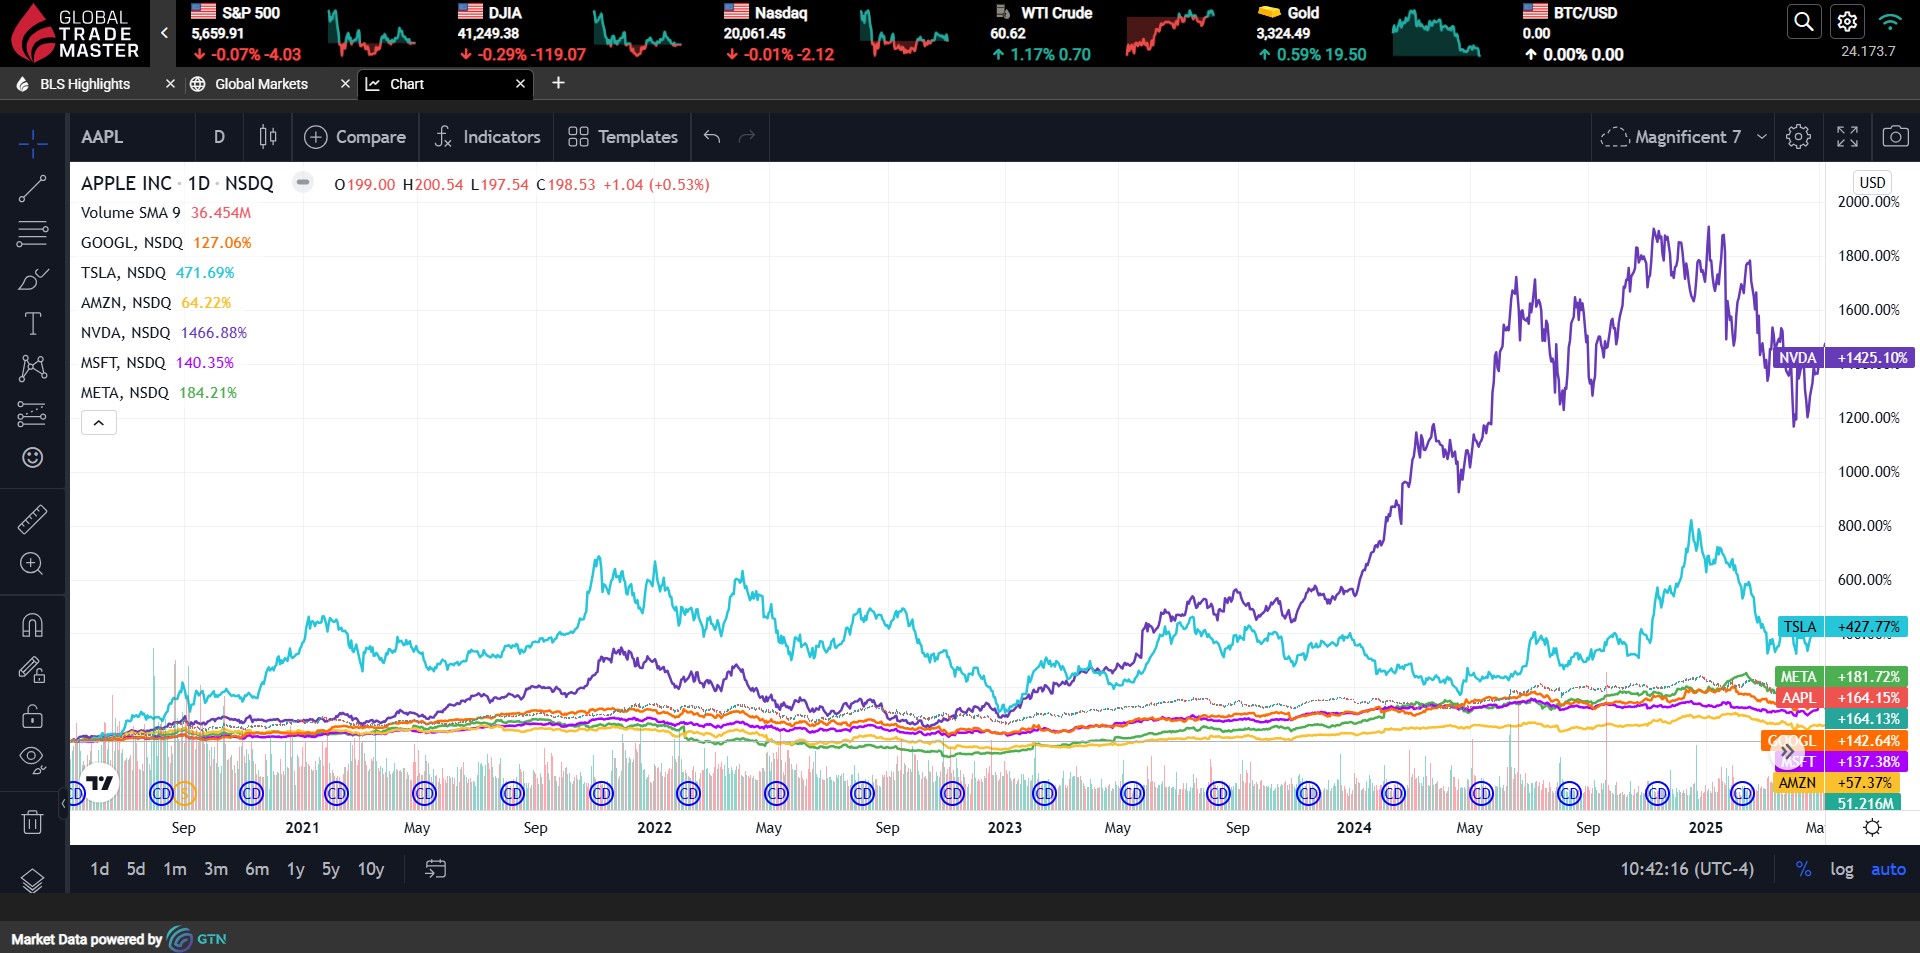The image size is (1920, 953).
Task: Click the trash remove drawings icon
Action: pos(32,822)
